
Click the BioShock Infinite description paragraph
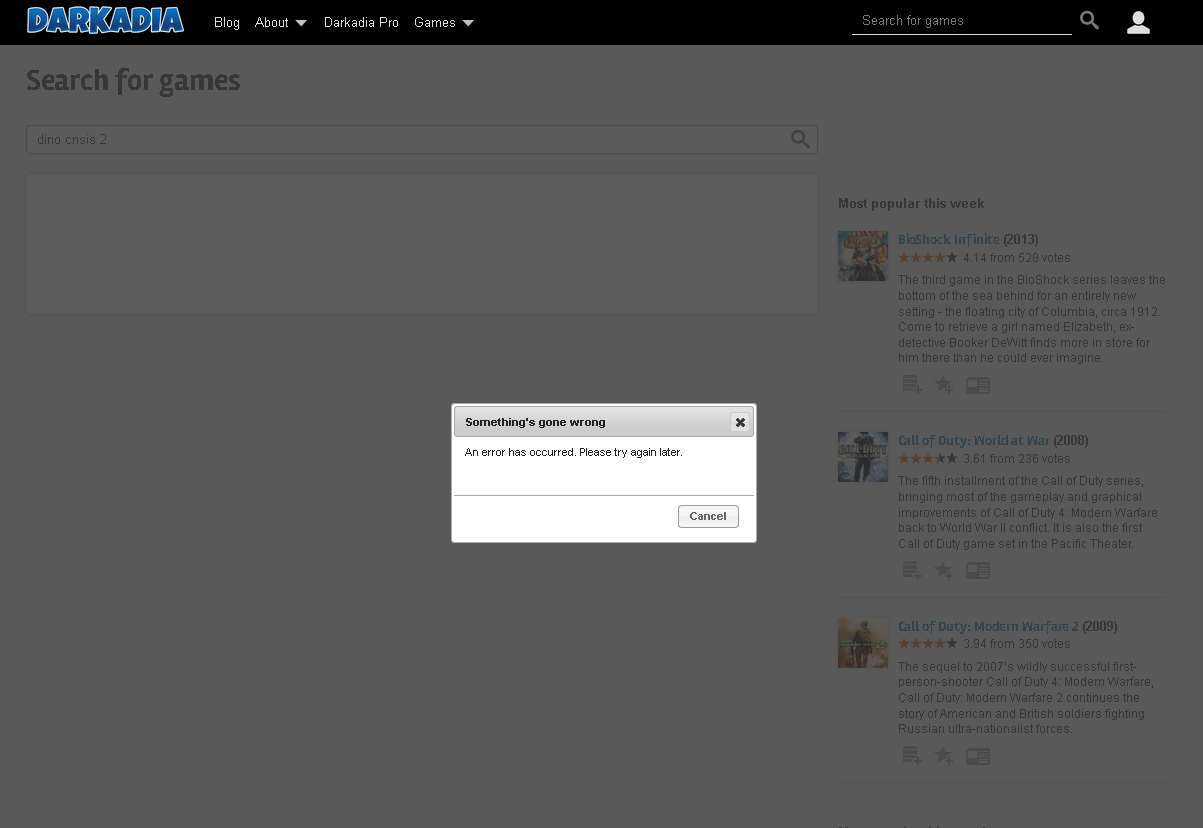pos(1032,319)
